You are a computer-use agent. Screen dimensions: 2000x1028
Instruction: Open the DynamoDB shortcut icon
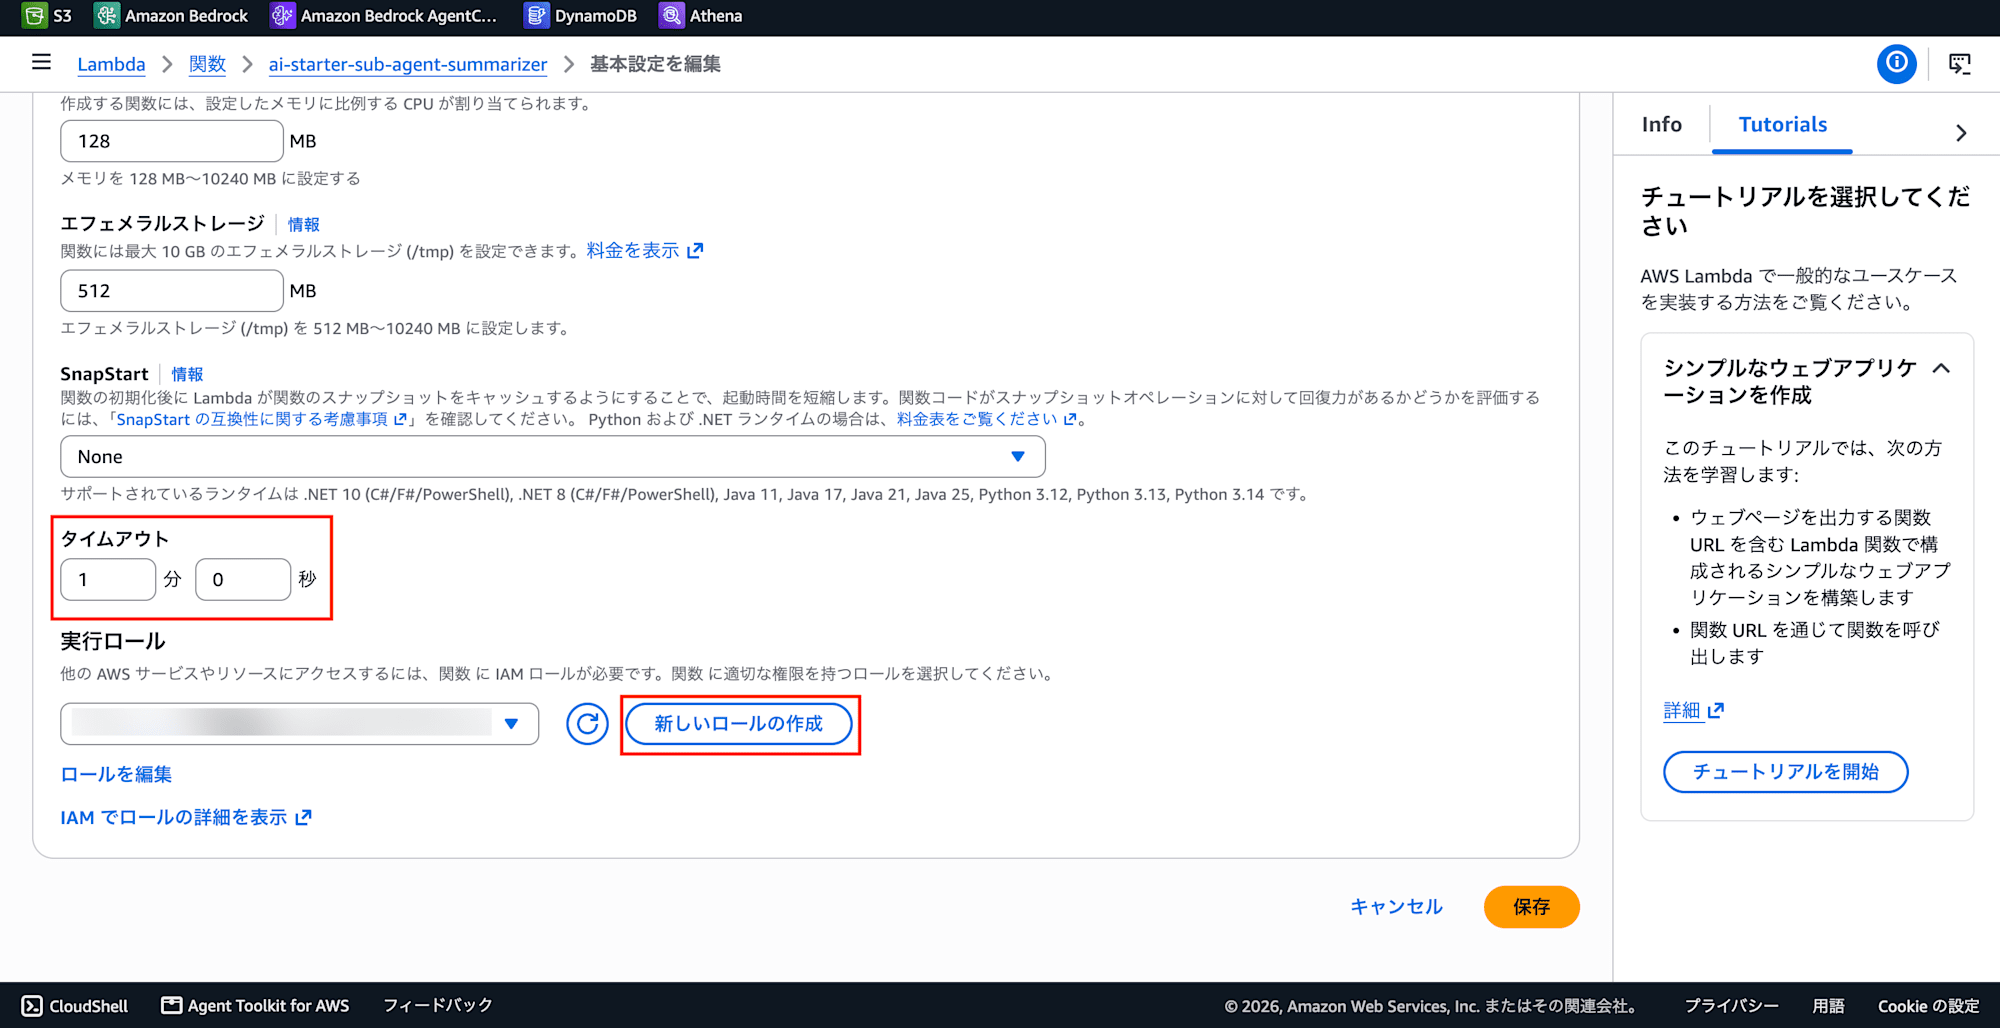pos(536,15)
